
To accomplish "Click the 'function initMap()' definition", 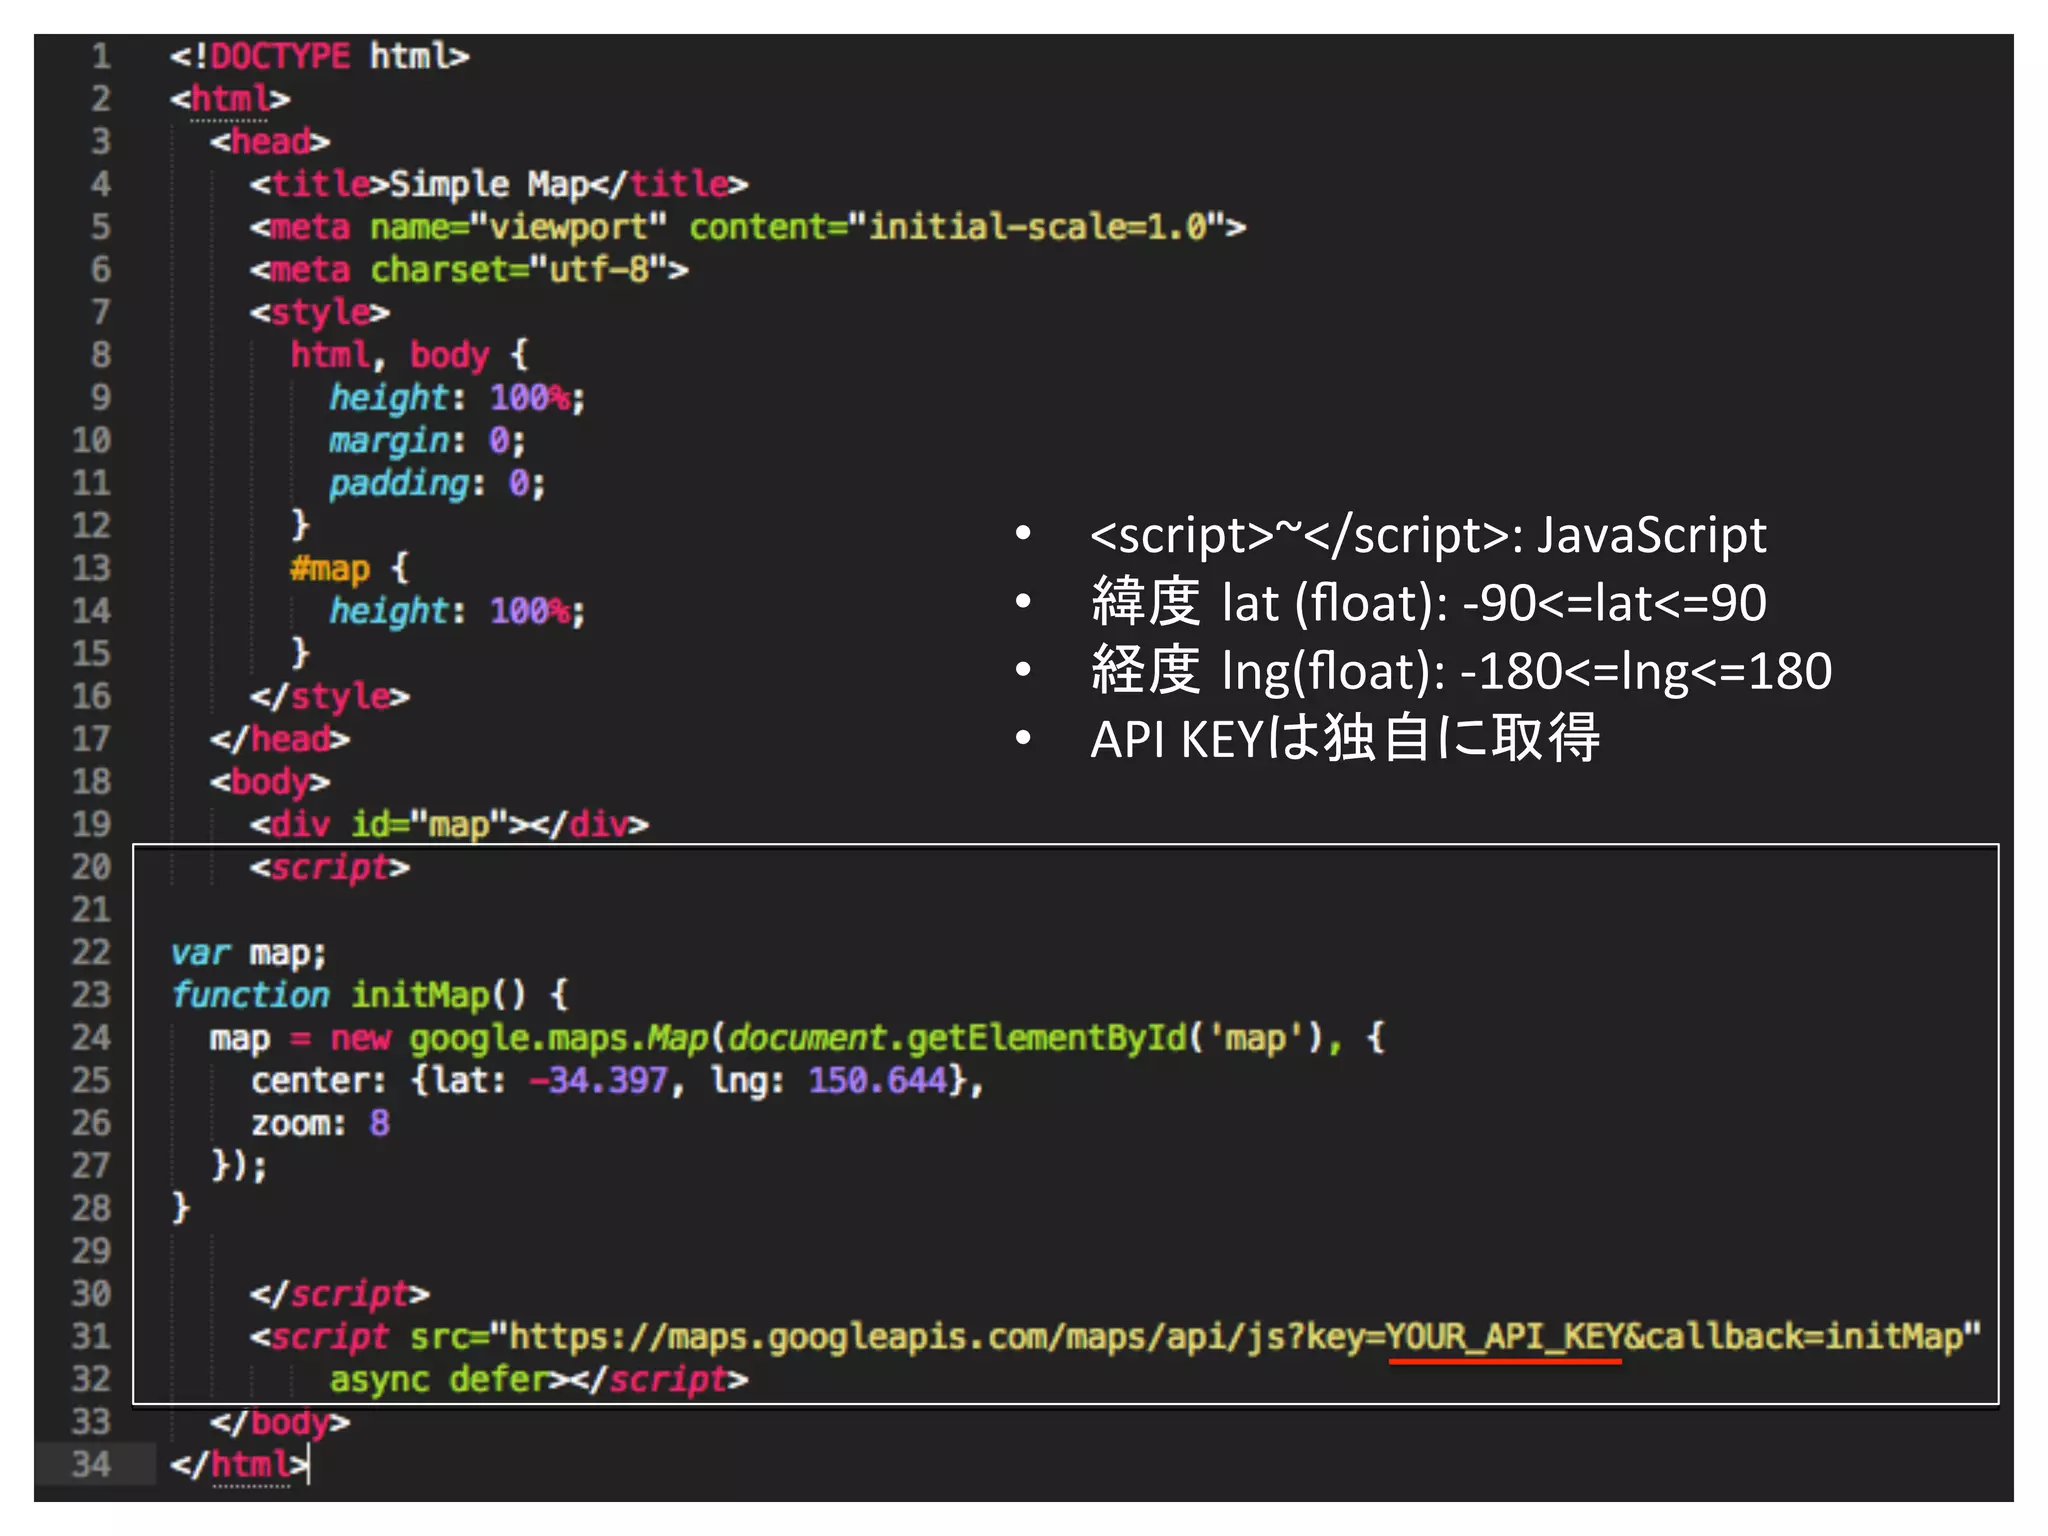I will point(349,995).
